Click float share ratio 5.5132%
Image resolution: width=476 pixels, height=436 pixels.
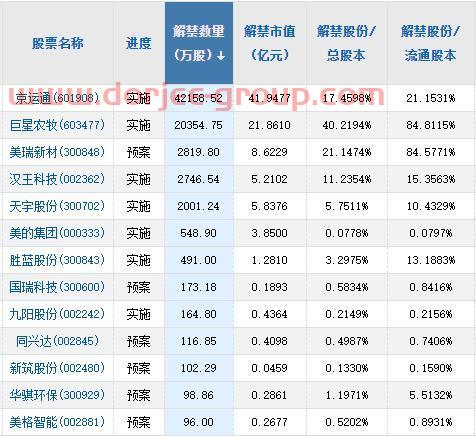pos(431,395)
